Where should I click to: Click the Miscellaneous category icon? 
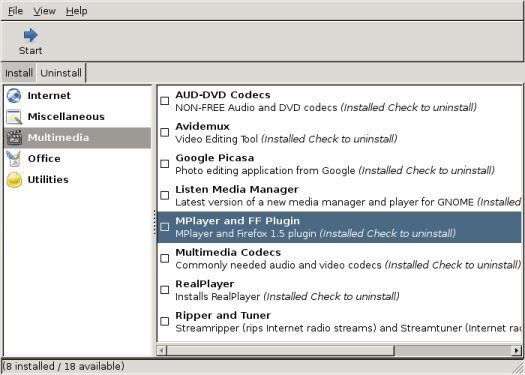click(x=14, y=117)
